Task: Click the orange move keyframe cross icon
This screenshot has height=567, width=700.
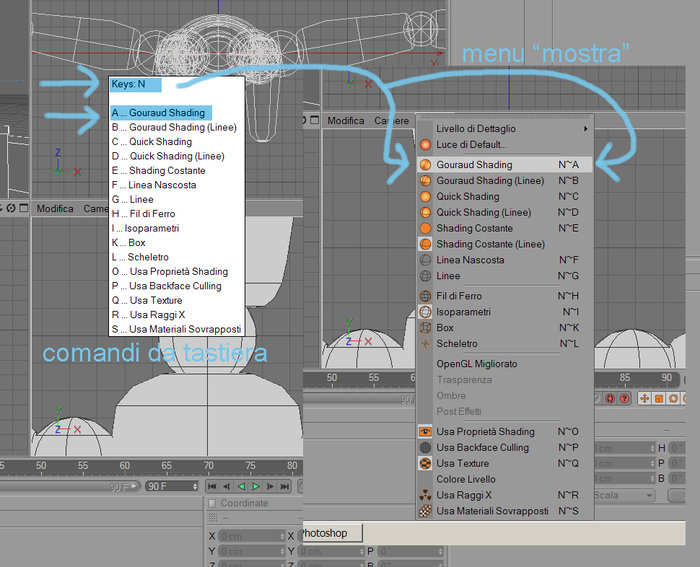Action: pos(644,398)
